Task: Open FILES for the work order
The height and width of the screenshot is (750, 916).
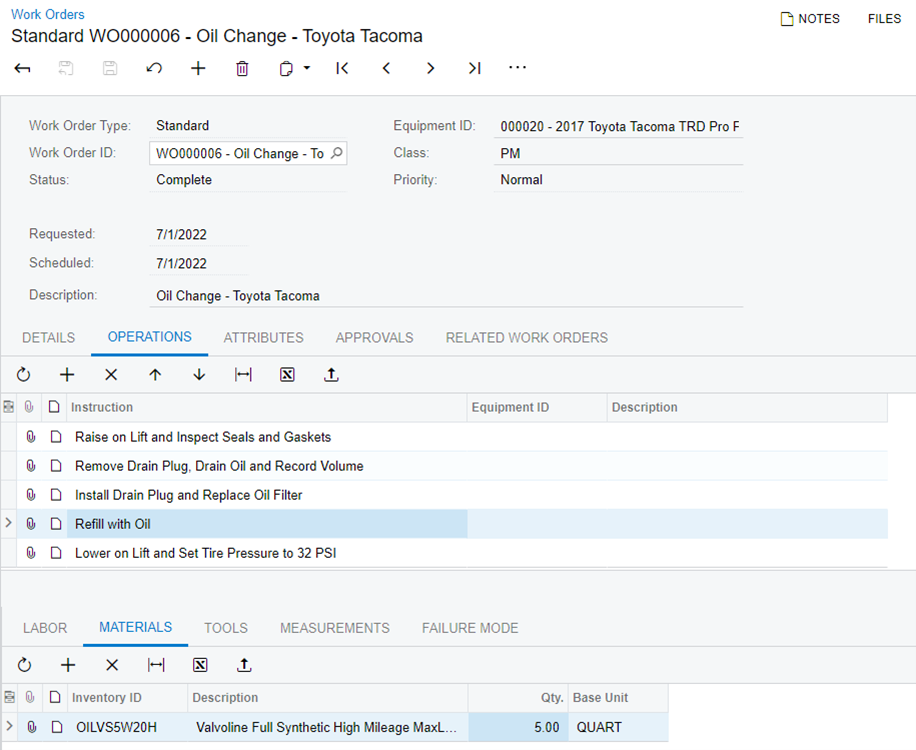Action: tap(884, 19)
